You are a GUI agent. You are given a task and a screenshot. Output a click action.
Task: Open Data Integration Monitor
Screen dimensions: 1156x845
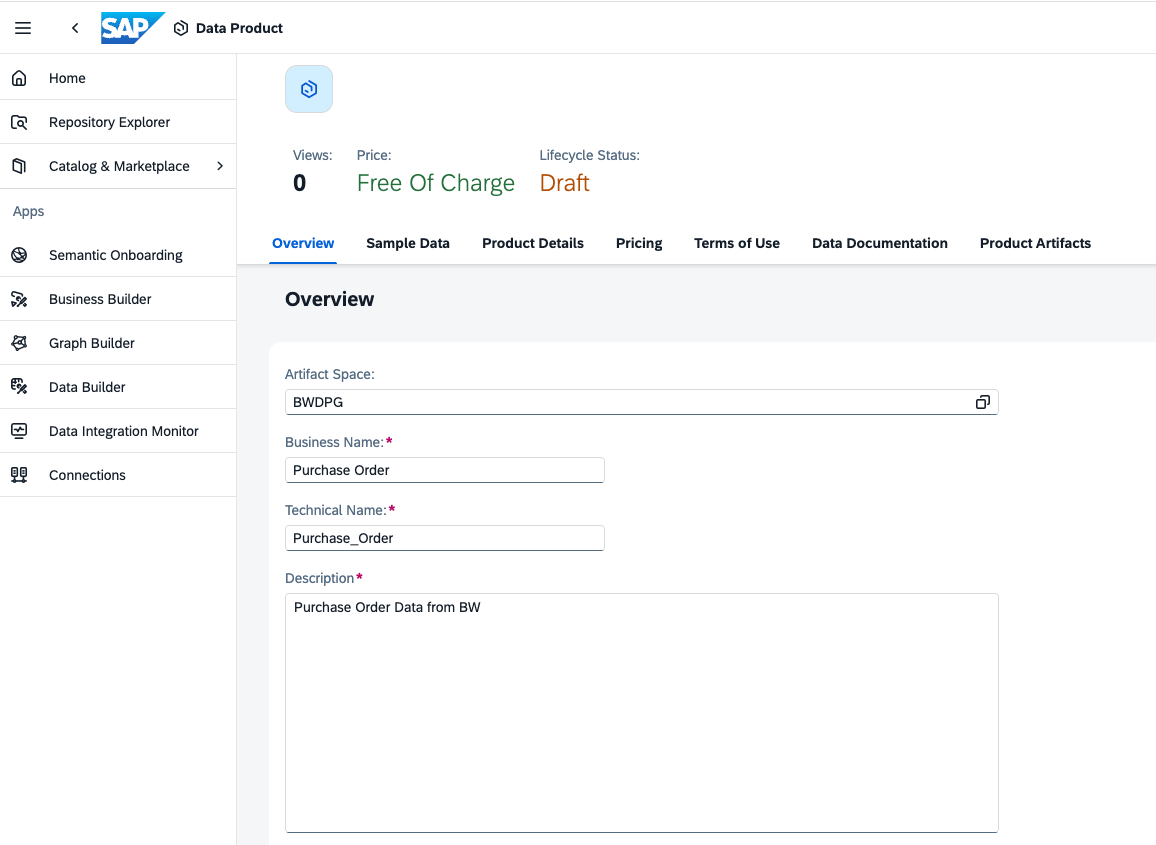(x=124, y=431)
